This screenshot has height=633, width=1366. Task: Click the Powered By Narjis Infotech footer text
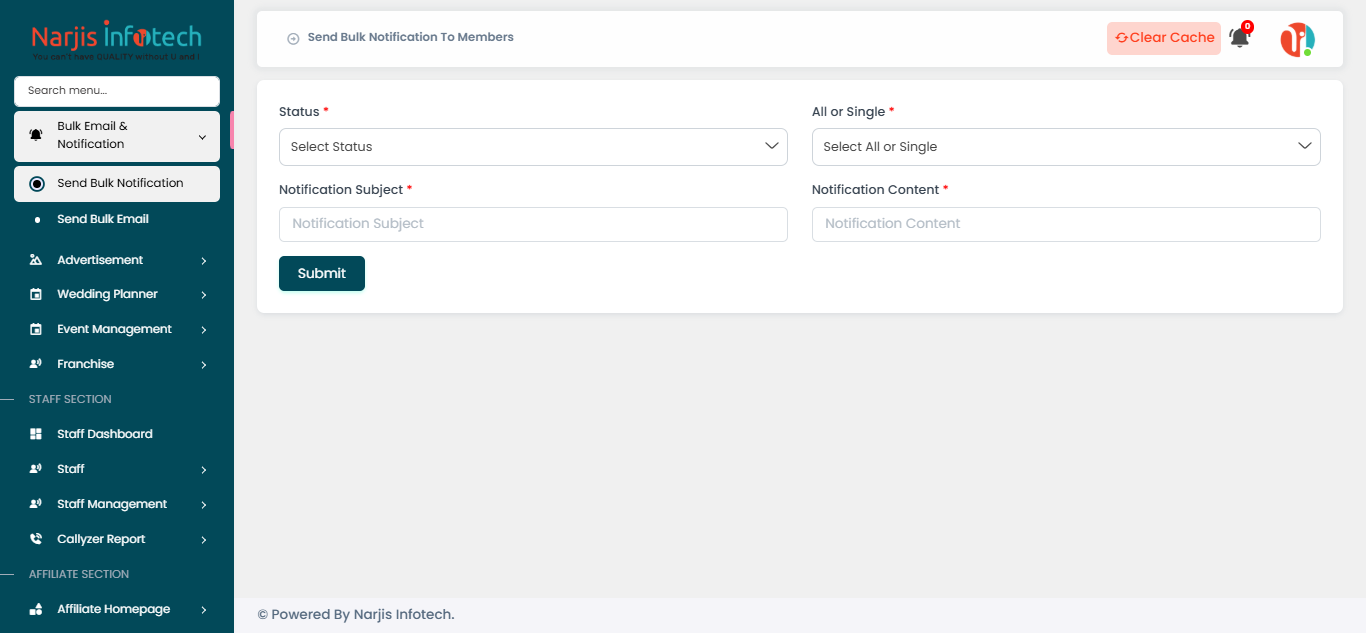(356, 614)
